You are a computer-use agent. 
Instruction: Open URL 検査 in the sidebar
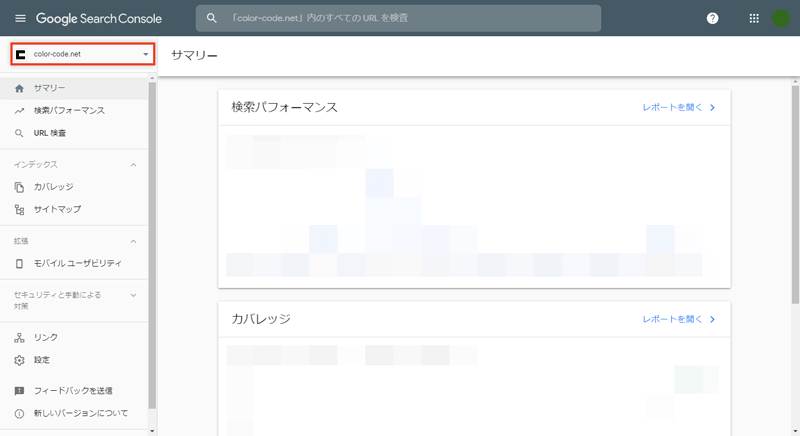tap(74, 133)
